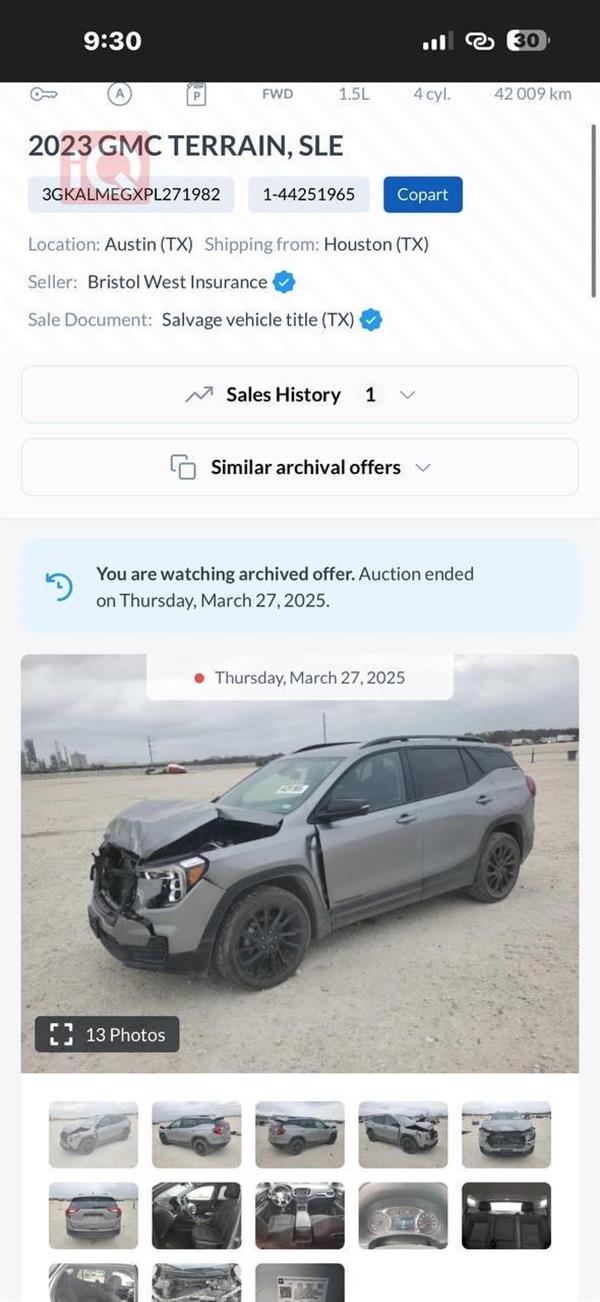600x1302 pixels.
Task: Tap the fullscreen brackets icon on photo
Action: click(x=61, y=1035)
